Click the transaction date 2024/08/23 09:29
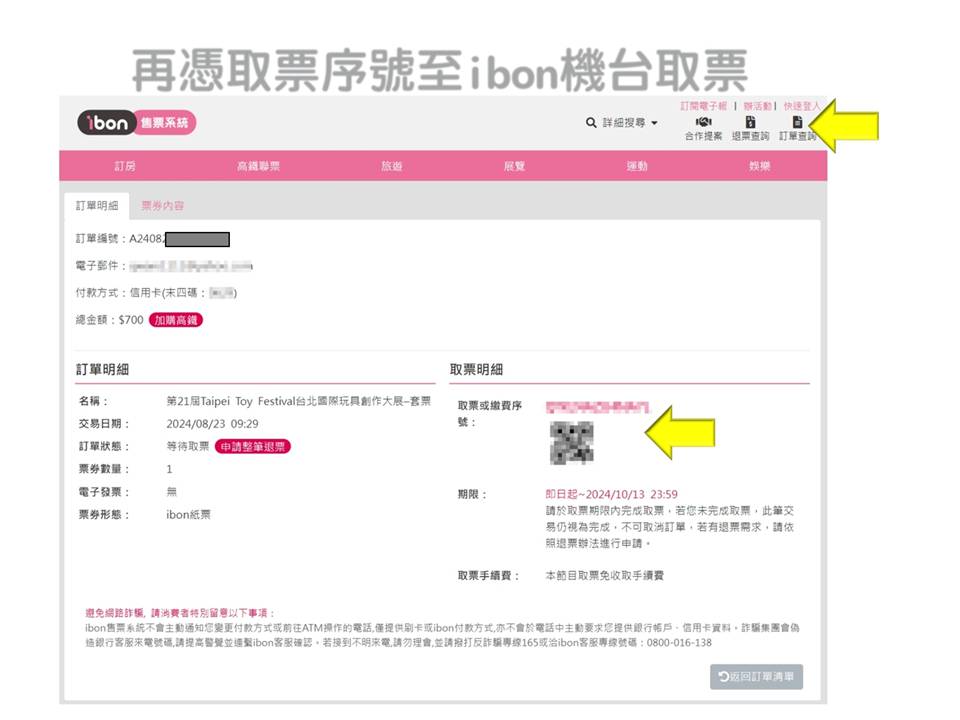The image size is (960, 720). tap(212, 424)
